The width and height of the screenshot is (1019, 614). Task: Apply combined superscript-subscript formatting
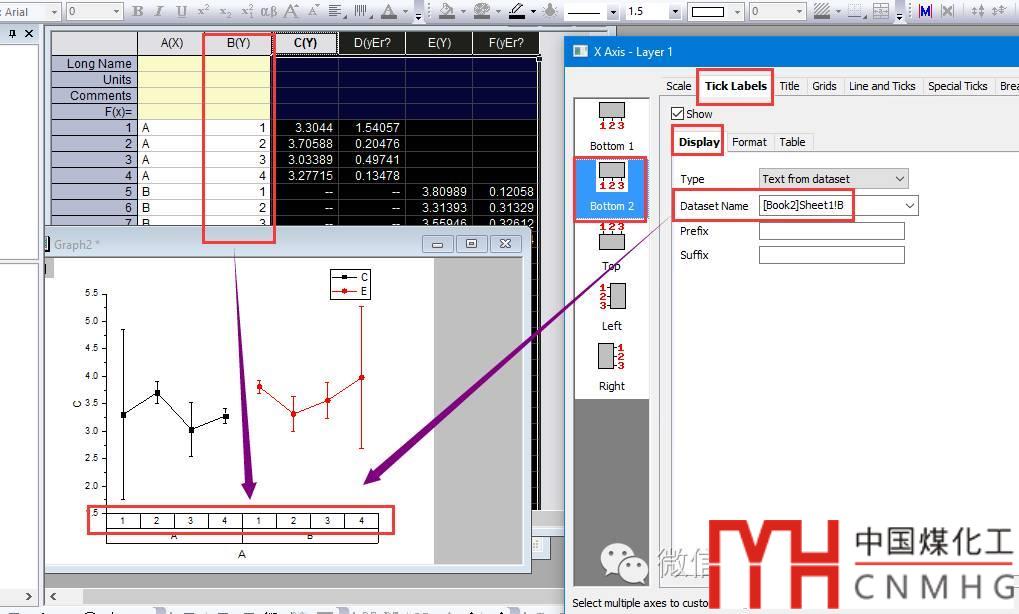(x=247, y=11)
